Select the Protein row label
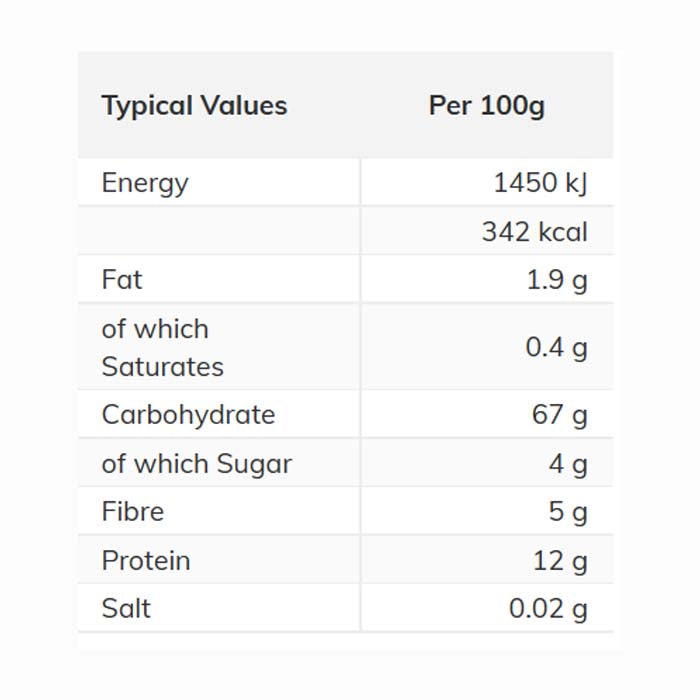This screenshot has width=700, height=700. pos(146,561)
